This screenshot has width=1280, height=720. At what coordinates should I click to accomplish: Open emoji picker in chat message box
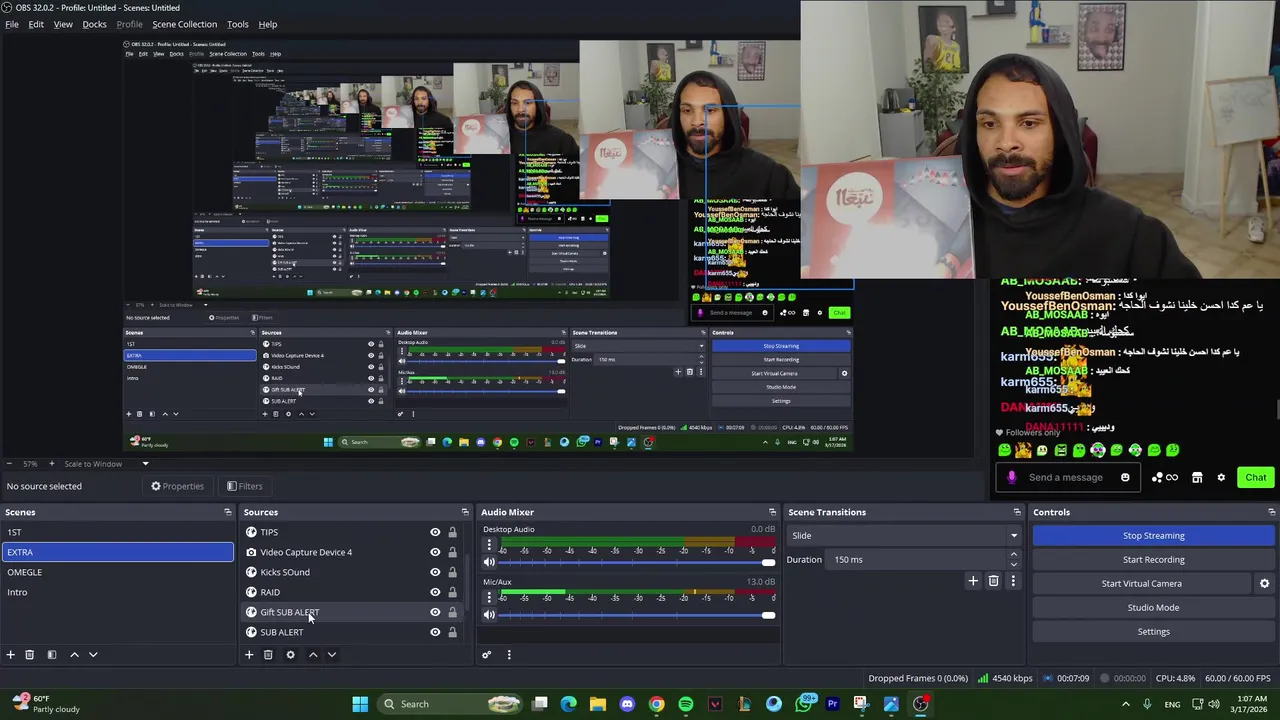[x=1125, y=478]
